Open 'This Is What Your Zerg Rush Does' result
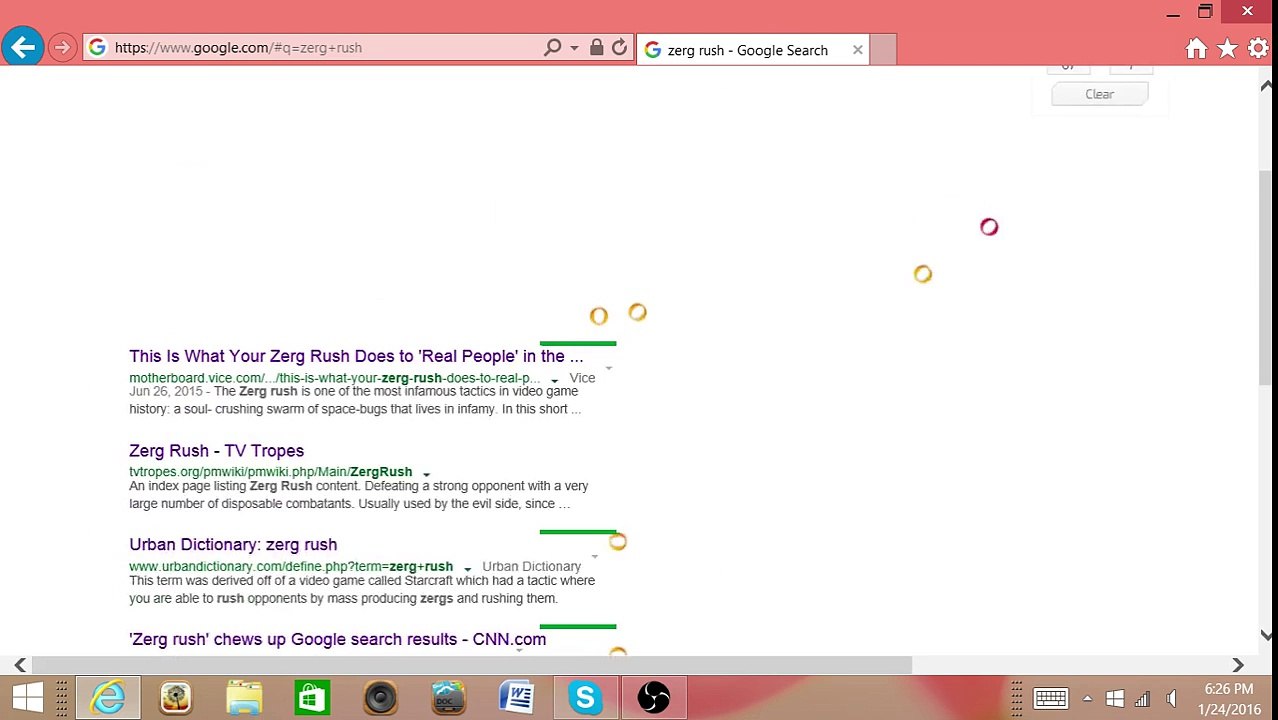 (x=356, y=356)
